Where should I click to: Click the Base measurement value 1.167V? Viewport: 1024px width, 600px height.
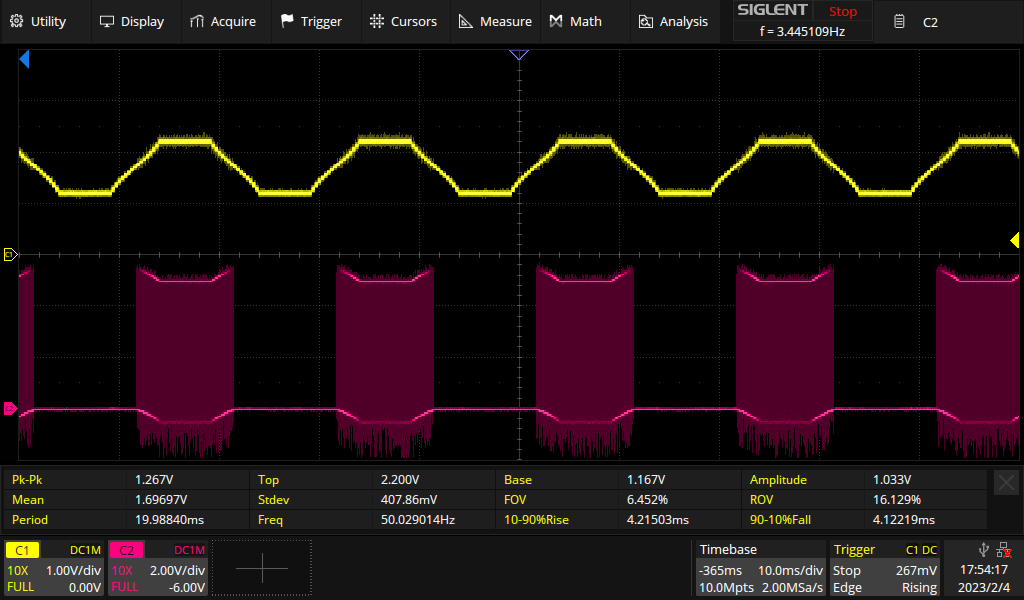tap(646, 479)
